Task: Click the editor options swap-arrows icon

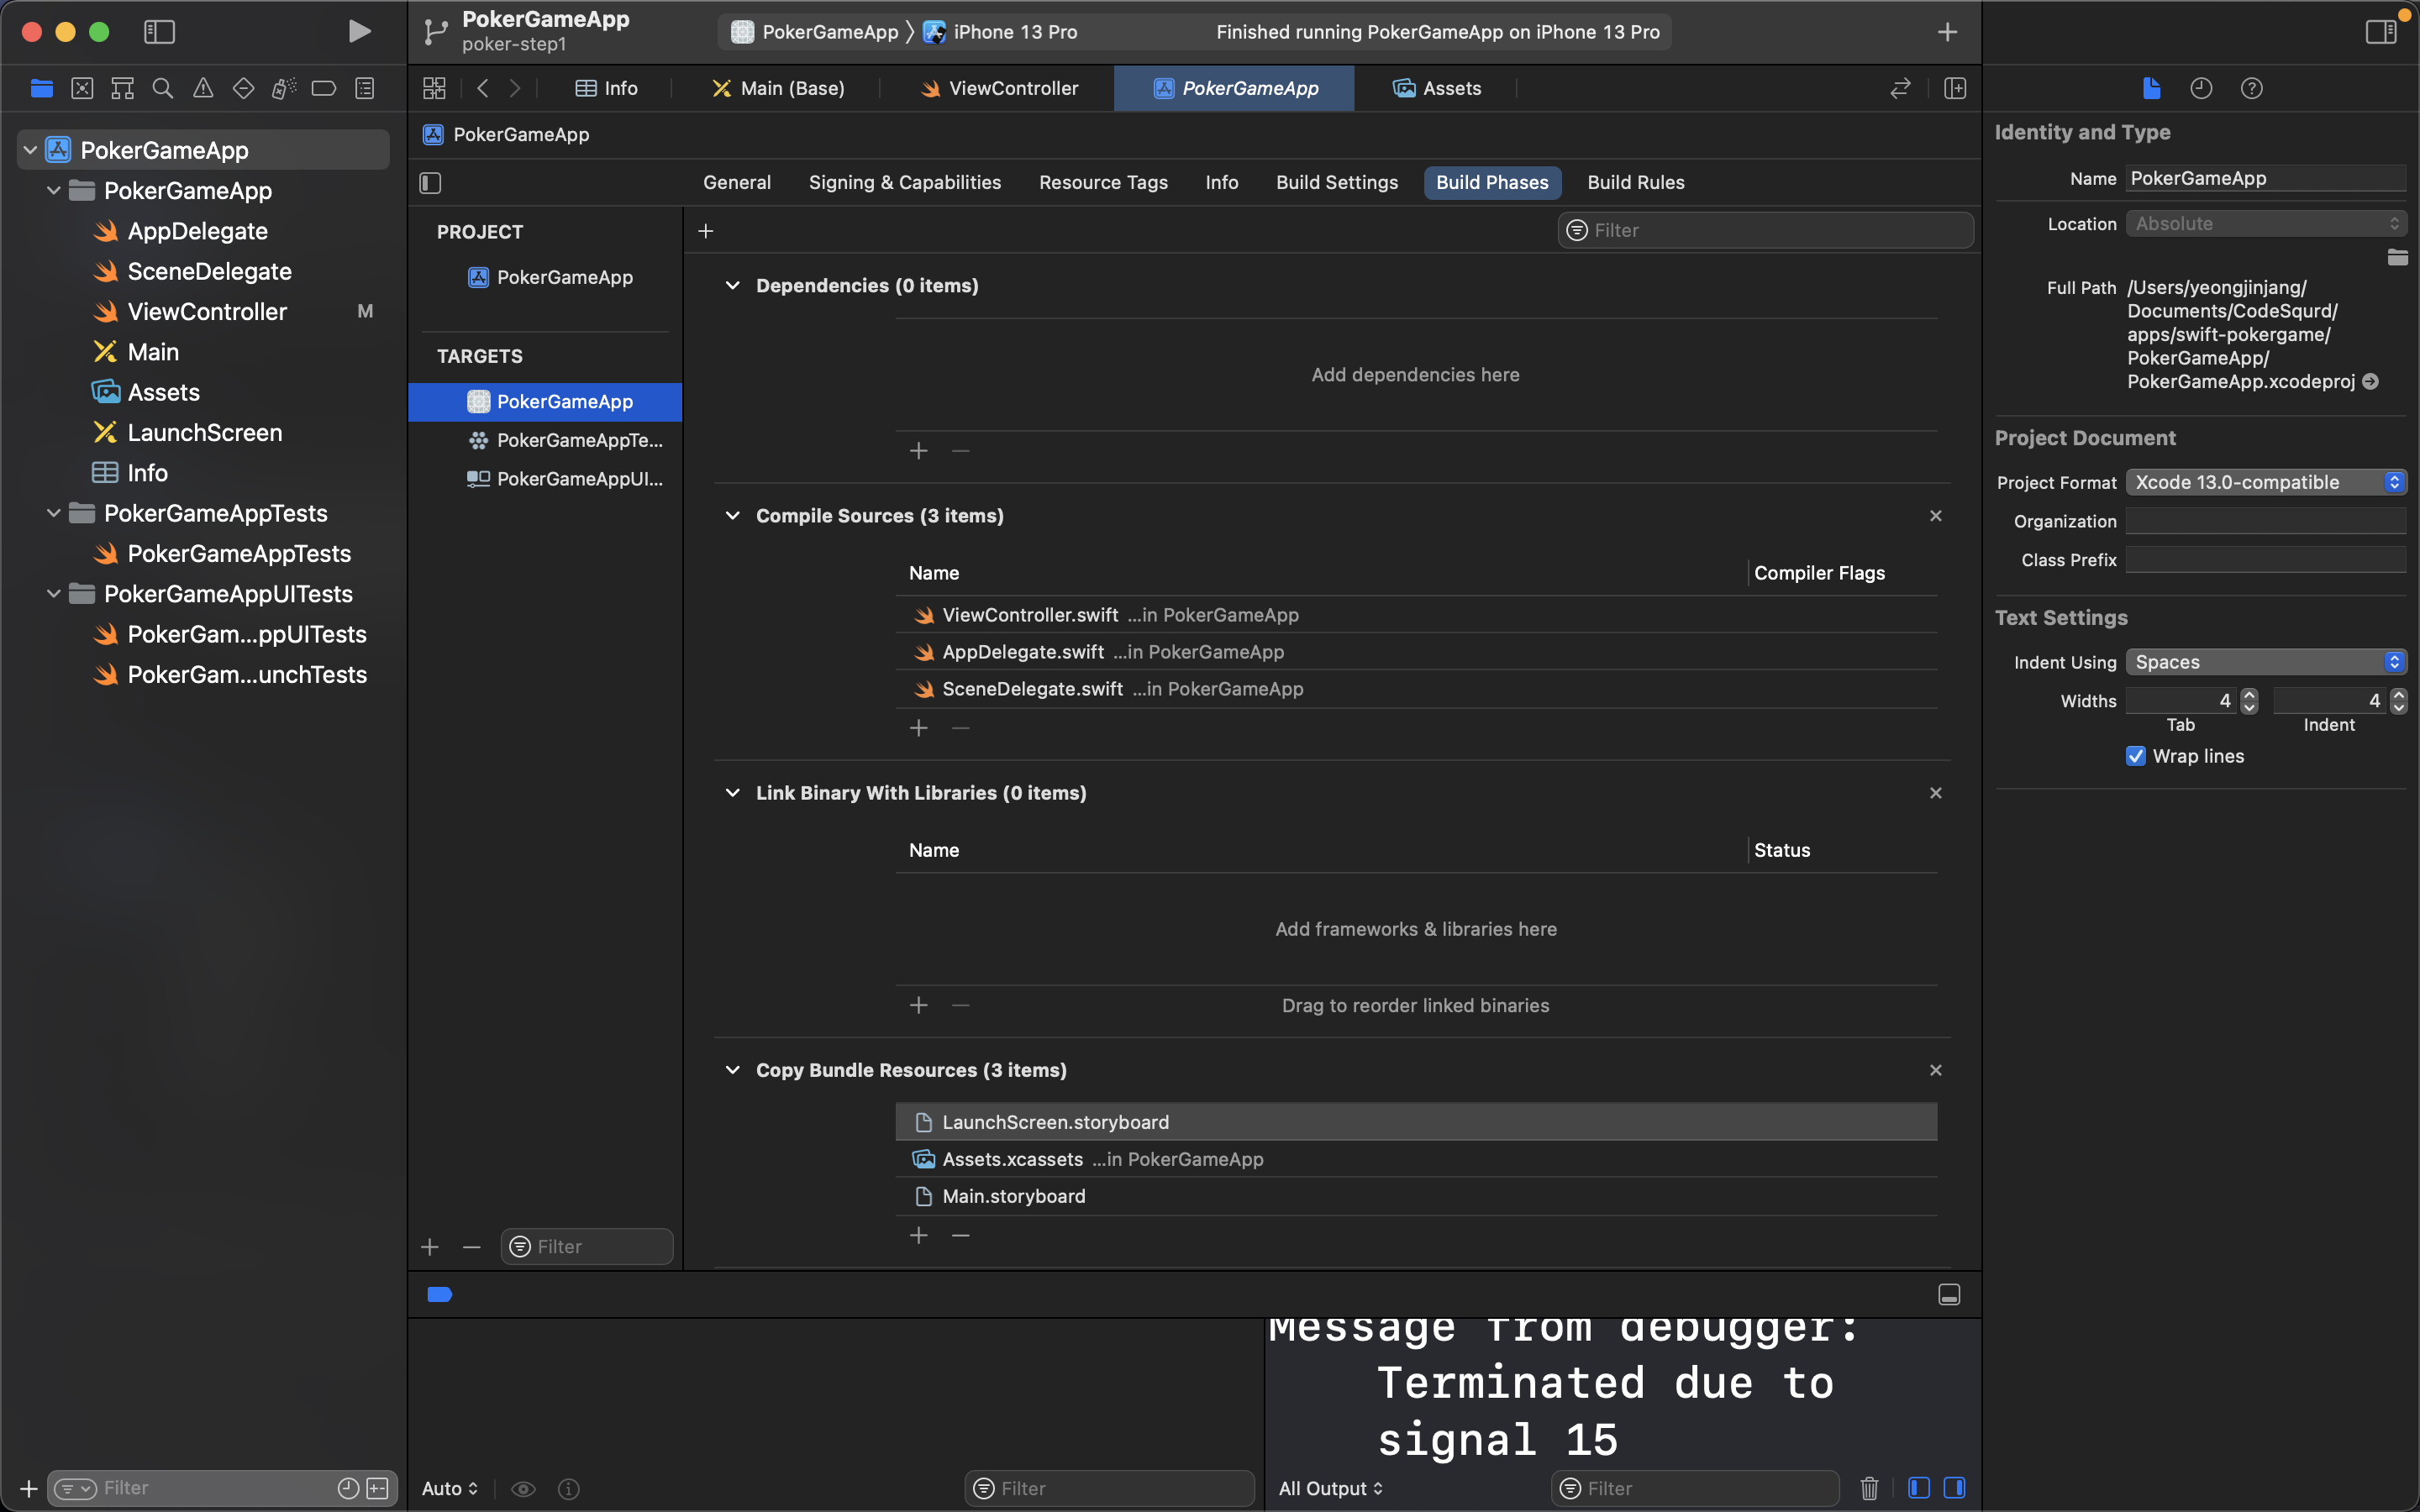Action: (1900, 88)
